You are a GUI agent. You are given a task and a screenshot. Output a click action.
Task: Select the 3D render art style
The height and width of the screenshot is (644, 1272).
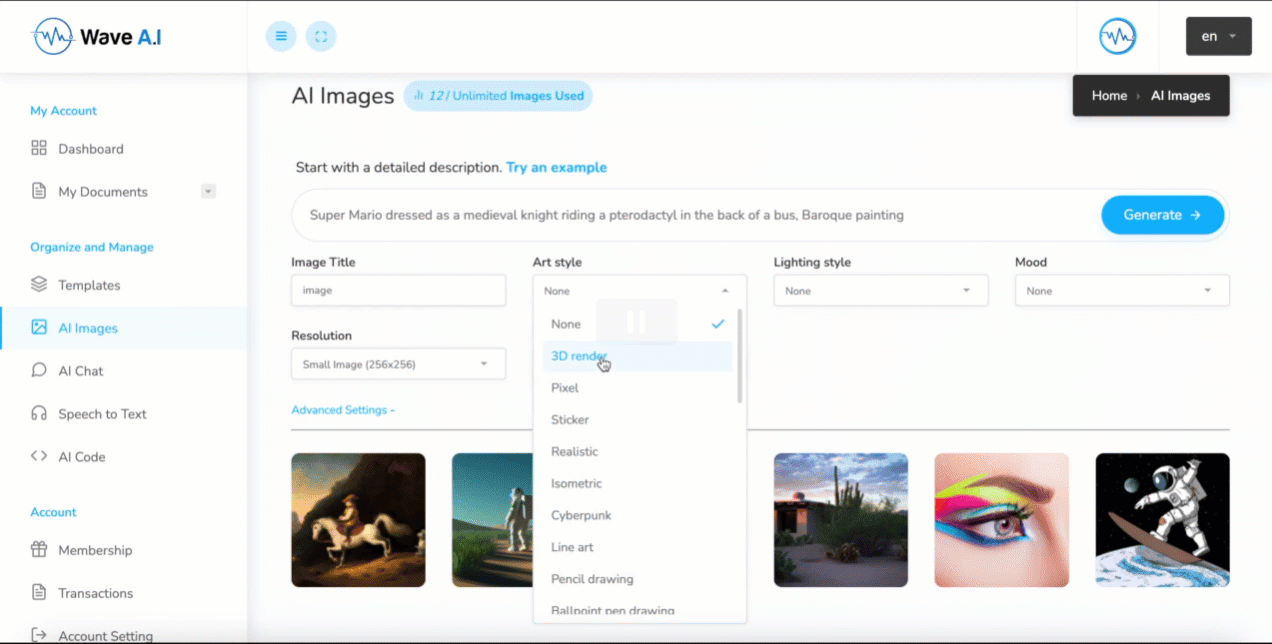579,356
